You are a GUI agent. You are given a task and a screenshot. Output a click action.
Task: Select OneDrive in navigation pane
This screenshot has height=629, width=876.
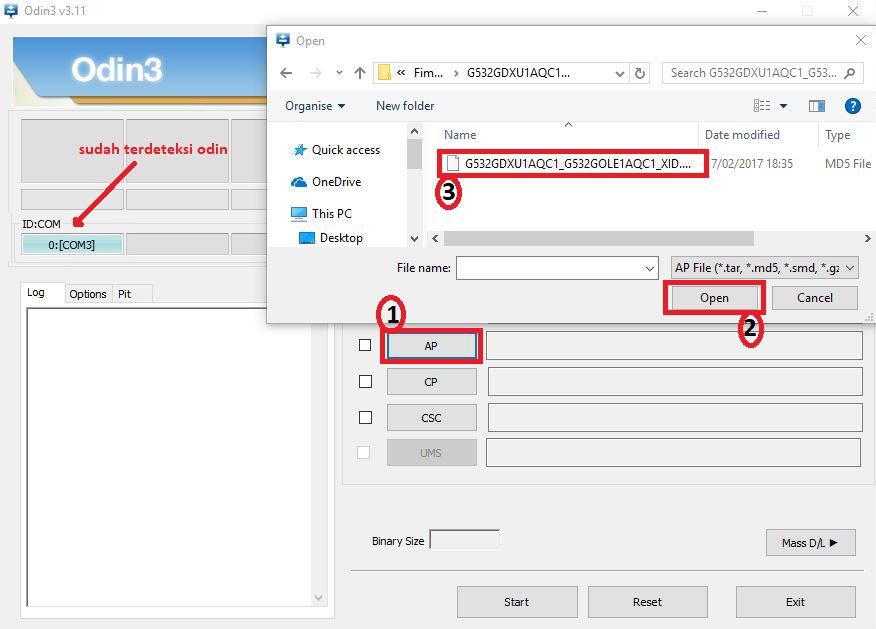tap(327, 182)
